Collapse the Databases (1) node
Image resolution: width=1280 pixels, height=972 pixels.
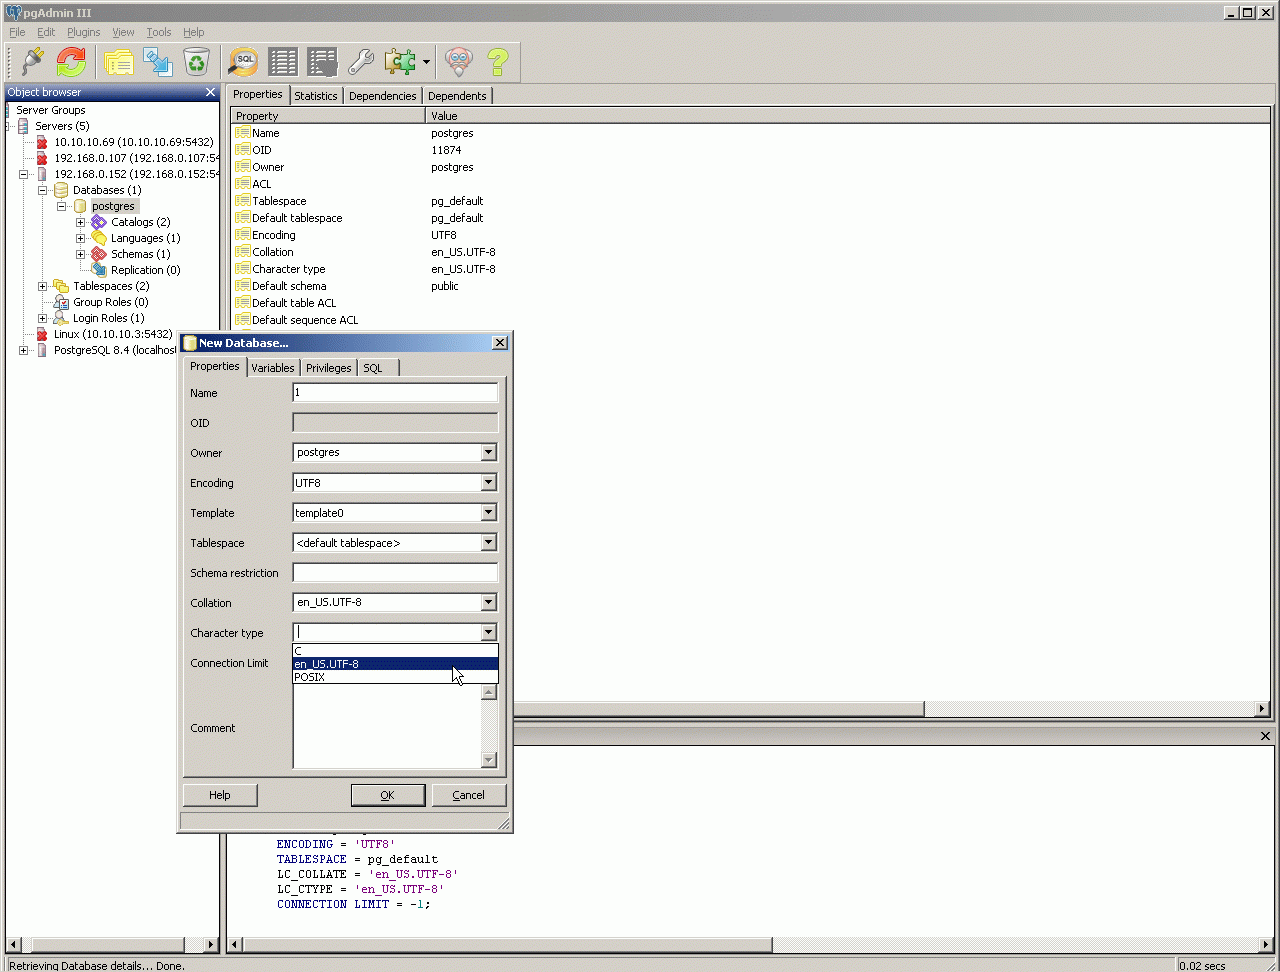[x=43, y=190]
